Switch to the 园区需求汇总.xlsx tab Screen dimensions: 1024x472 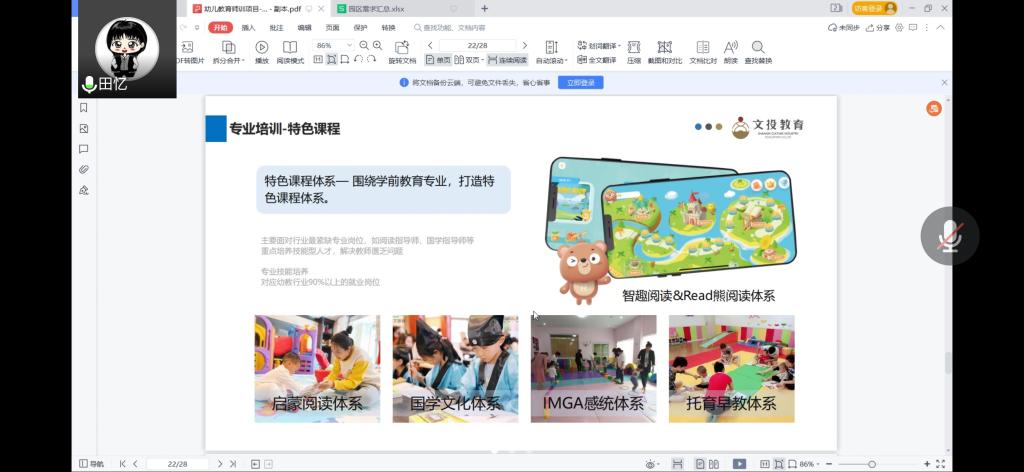[376, 8]
